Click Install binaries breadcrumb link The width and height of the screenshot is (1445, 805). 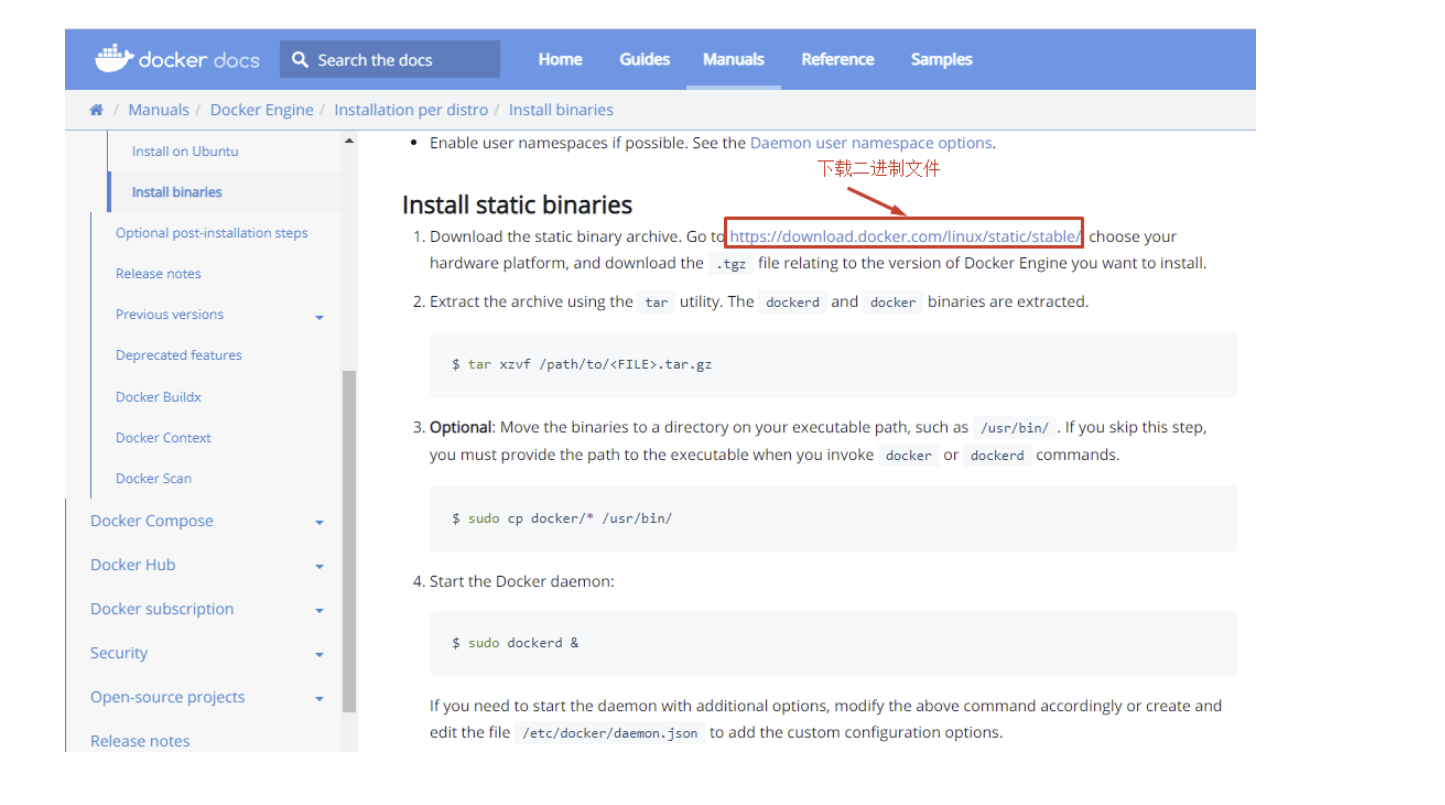tap(561, 110)
